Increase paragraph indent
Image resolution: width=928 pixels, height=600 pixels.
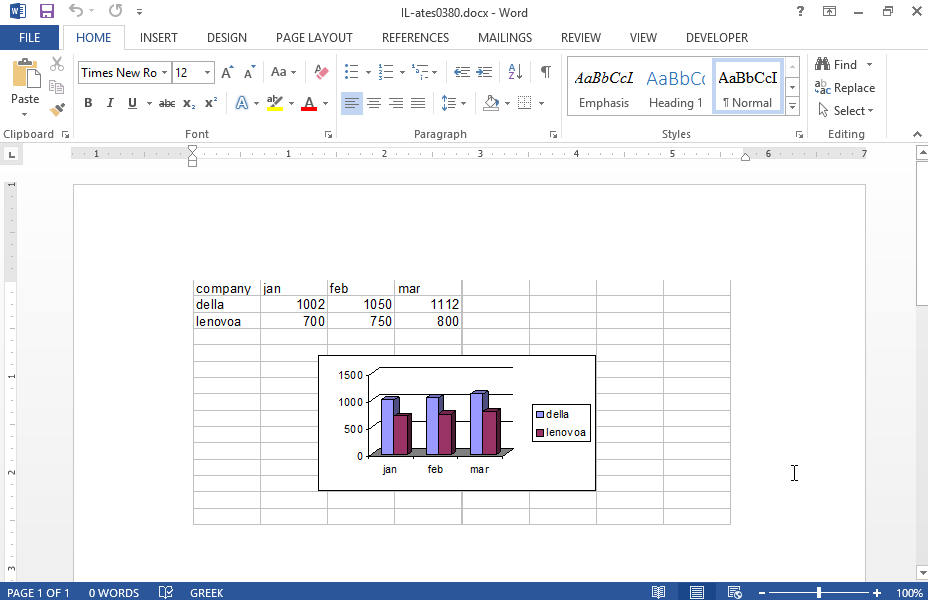click(484, 72)
